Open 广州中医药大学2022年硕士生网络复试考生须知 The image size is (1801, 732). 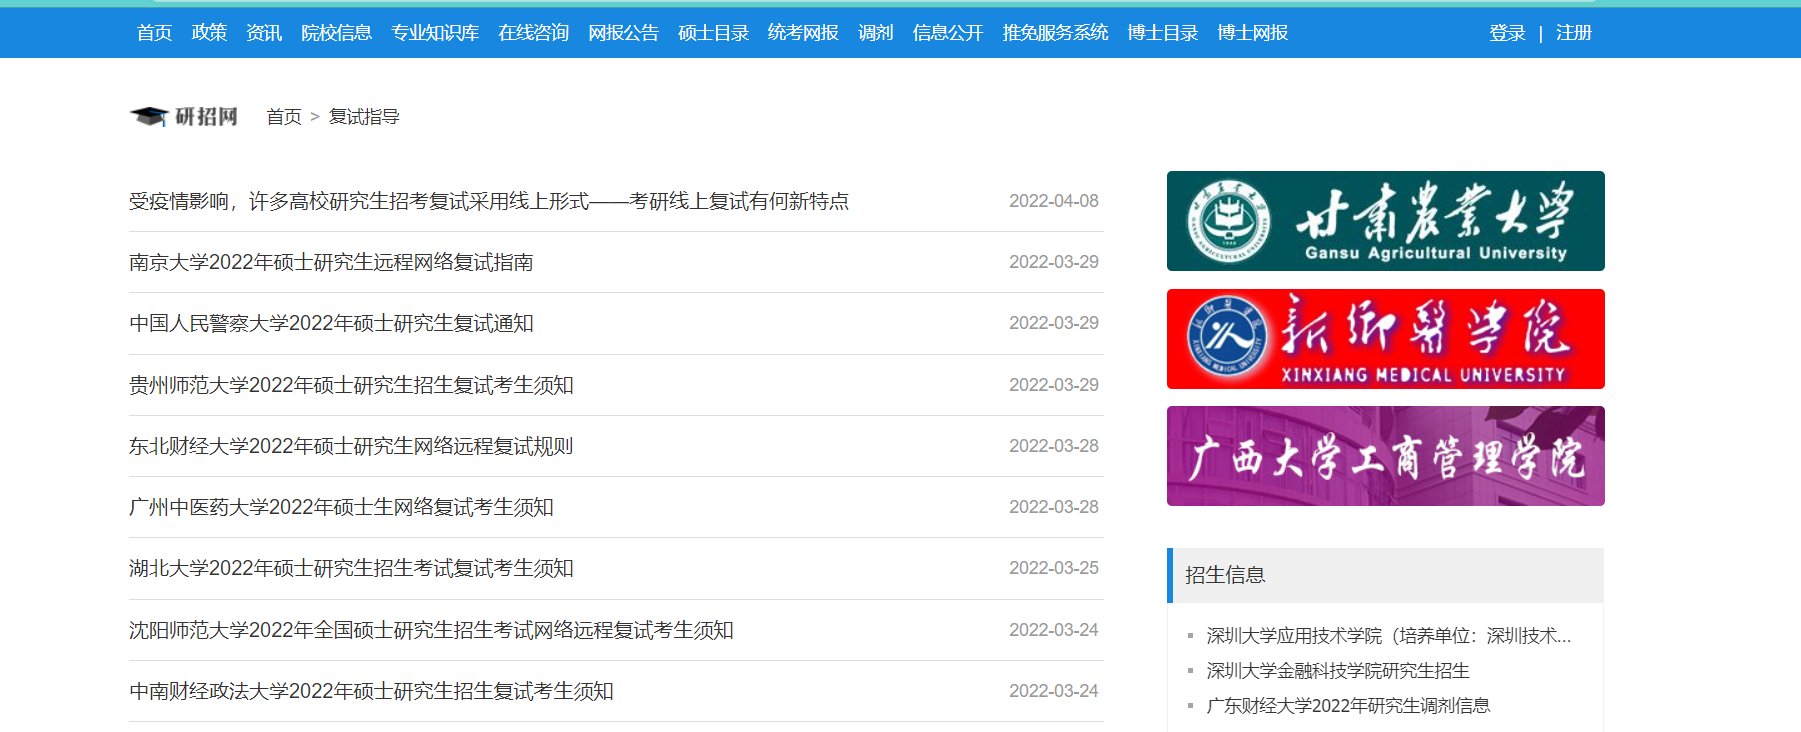[341, 507]
